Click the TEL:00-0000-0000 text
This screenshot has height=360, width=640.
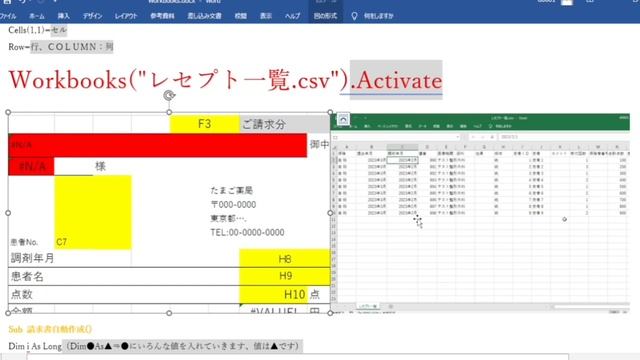point(247,233)
